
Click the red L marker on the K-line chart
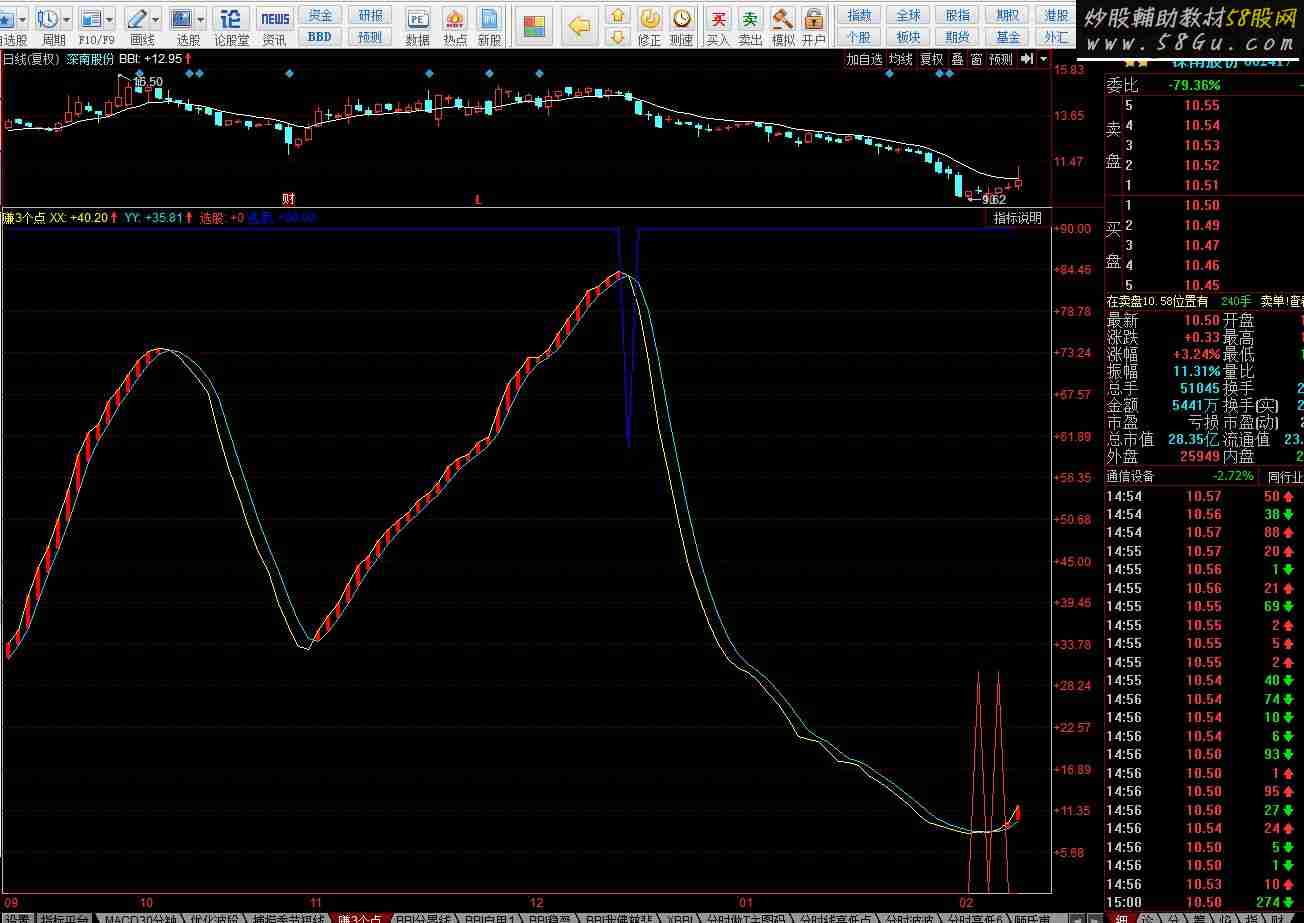pyautogui.click(x=478, y=199)
